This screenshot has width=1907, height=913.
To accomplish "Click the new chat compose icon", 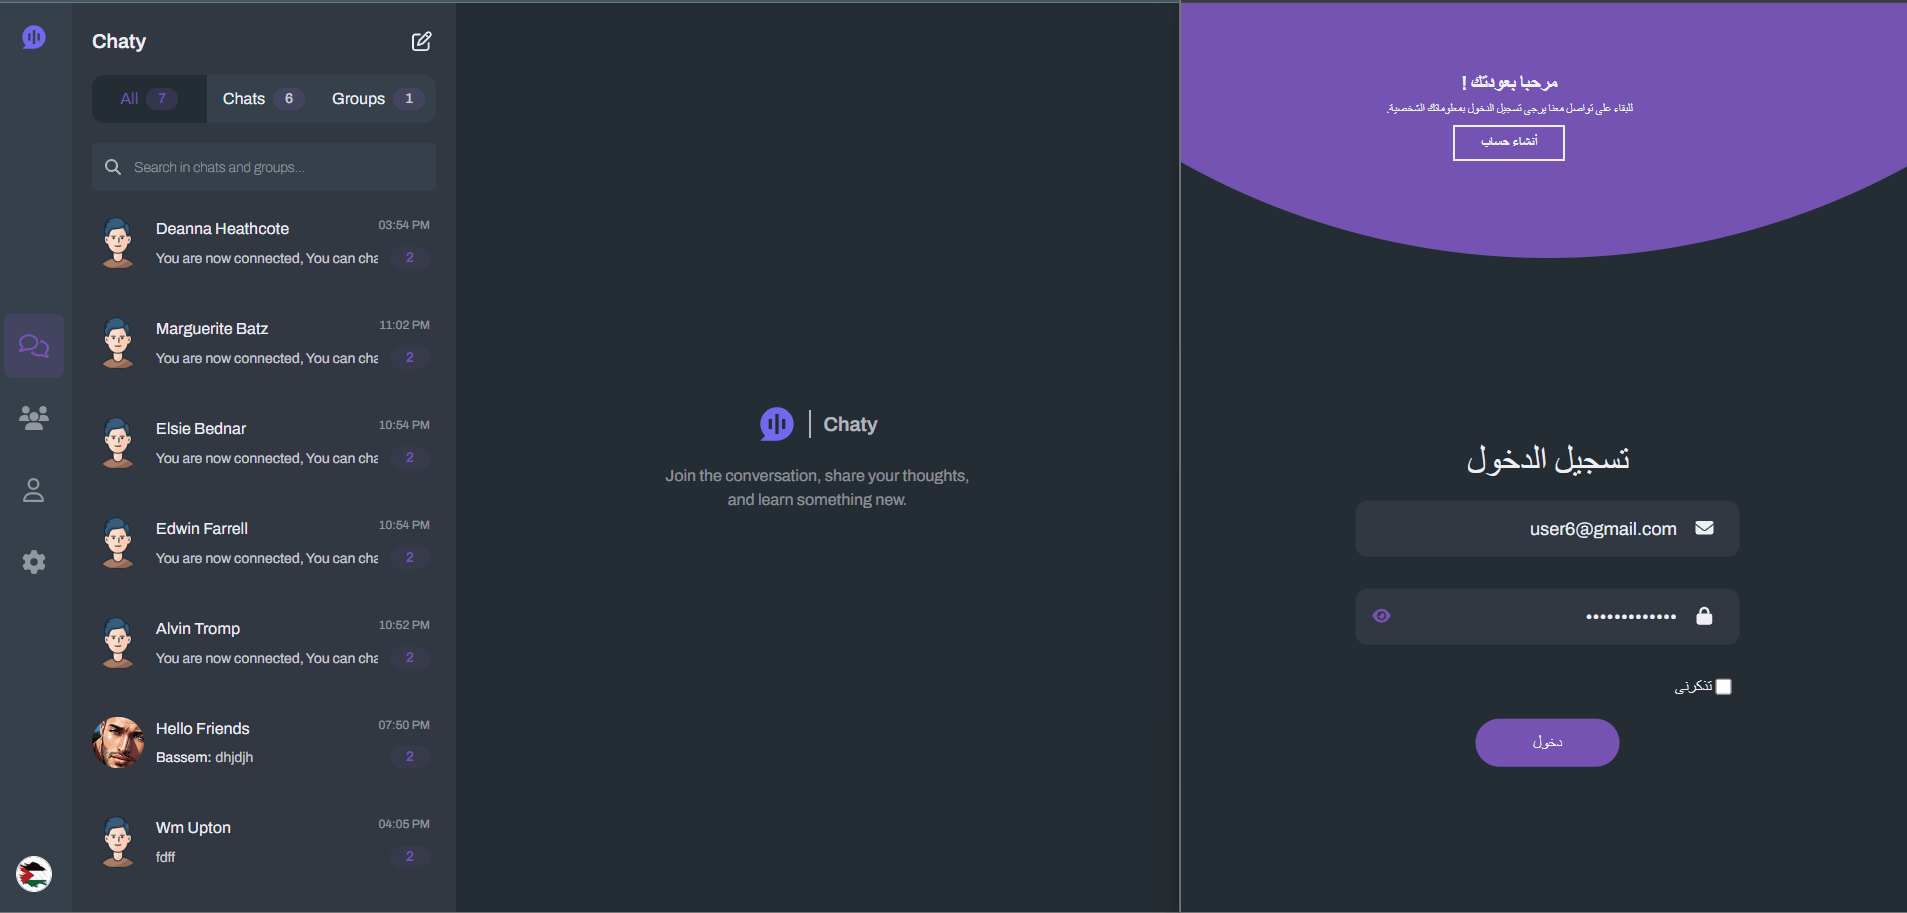I will coord(421,41).
